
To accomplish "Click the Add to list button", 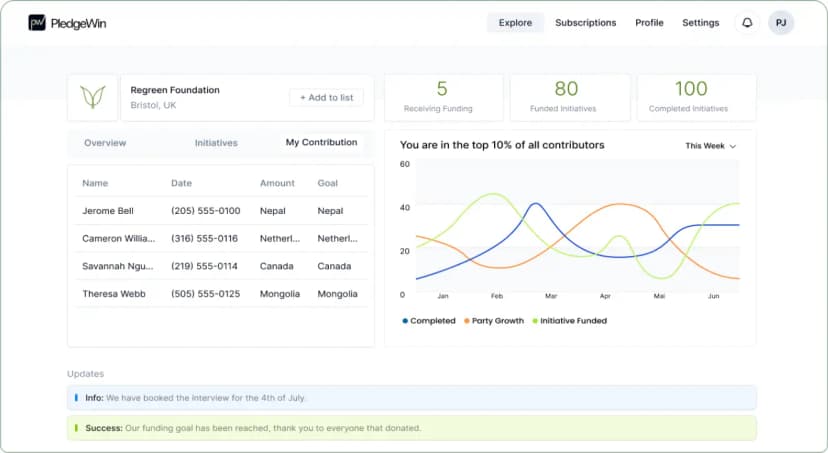I will click(x=326, y=98).
